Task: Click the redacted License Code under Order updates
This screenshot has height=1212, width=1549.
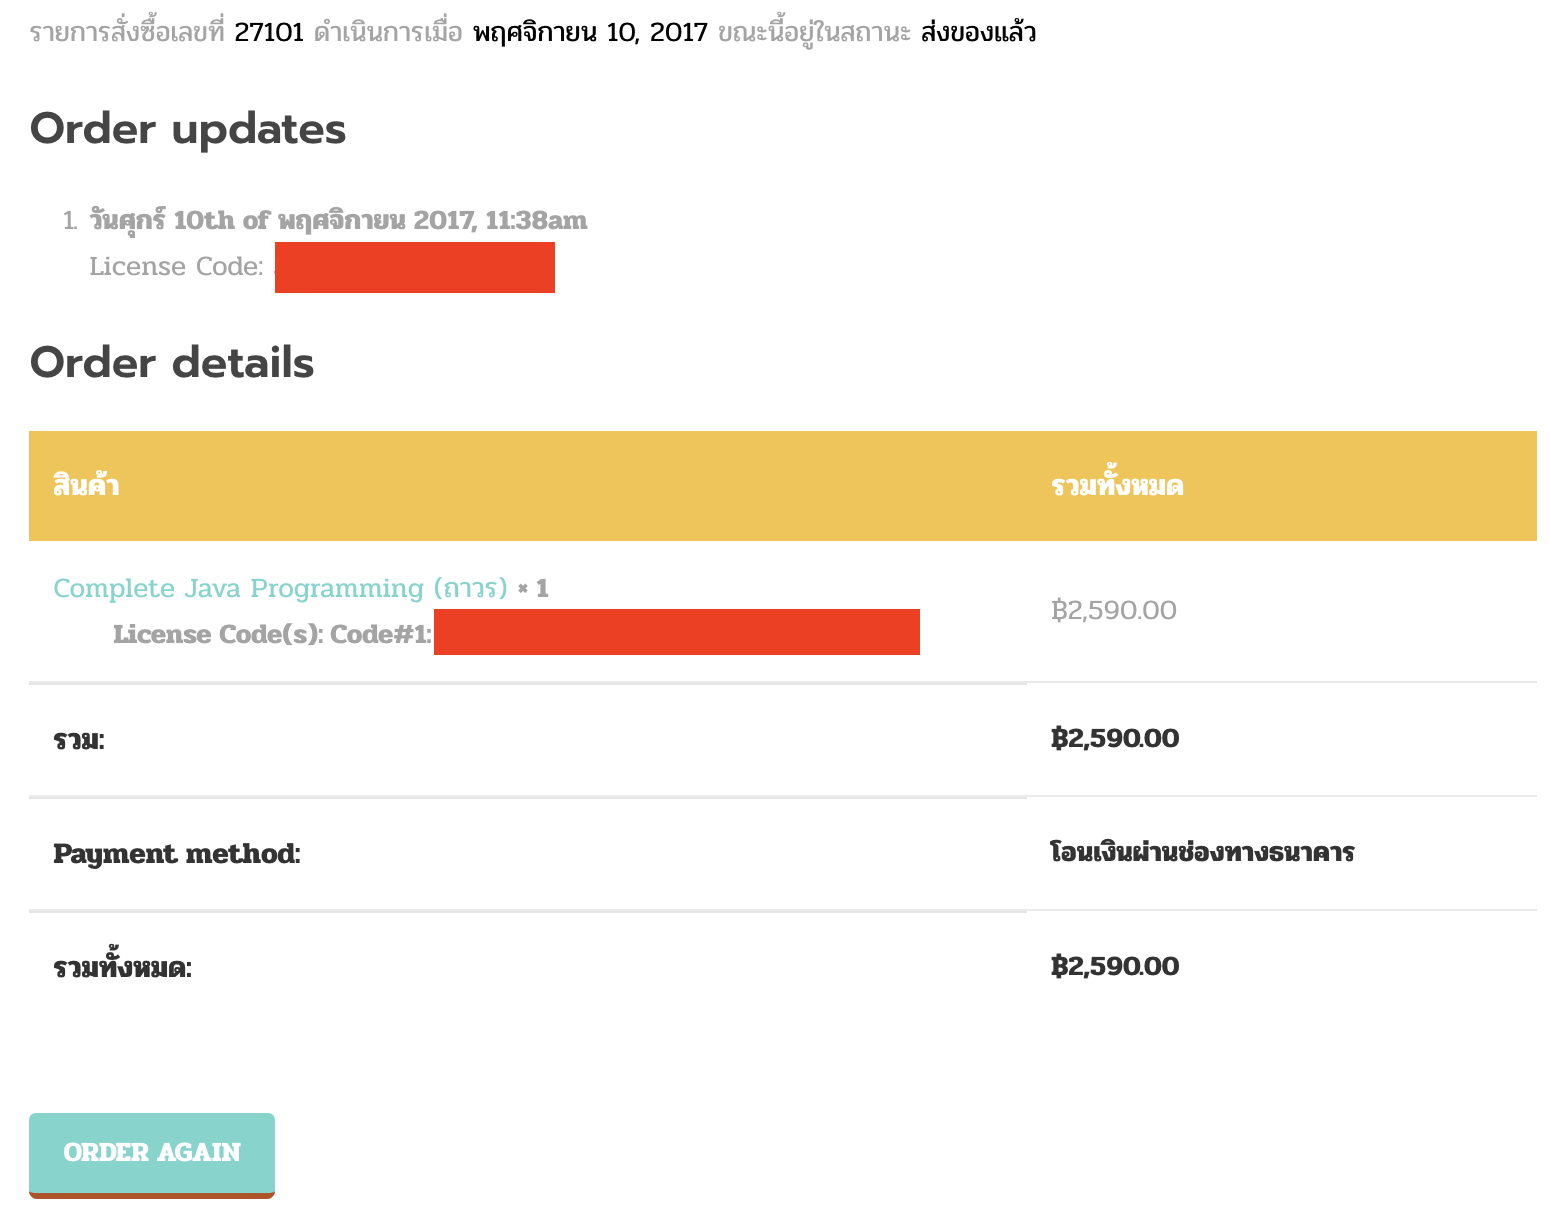Action: (x=415, y=267)
